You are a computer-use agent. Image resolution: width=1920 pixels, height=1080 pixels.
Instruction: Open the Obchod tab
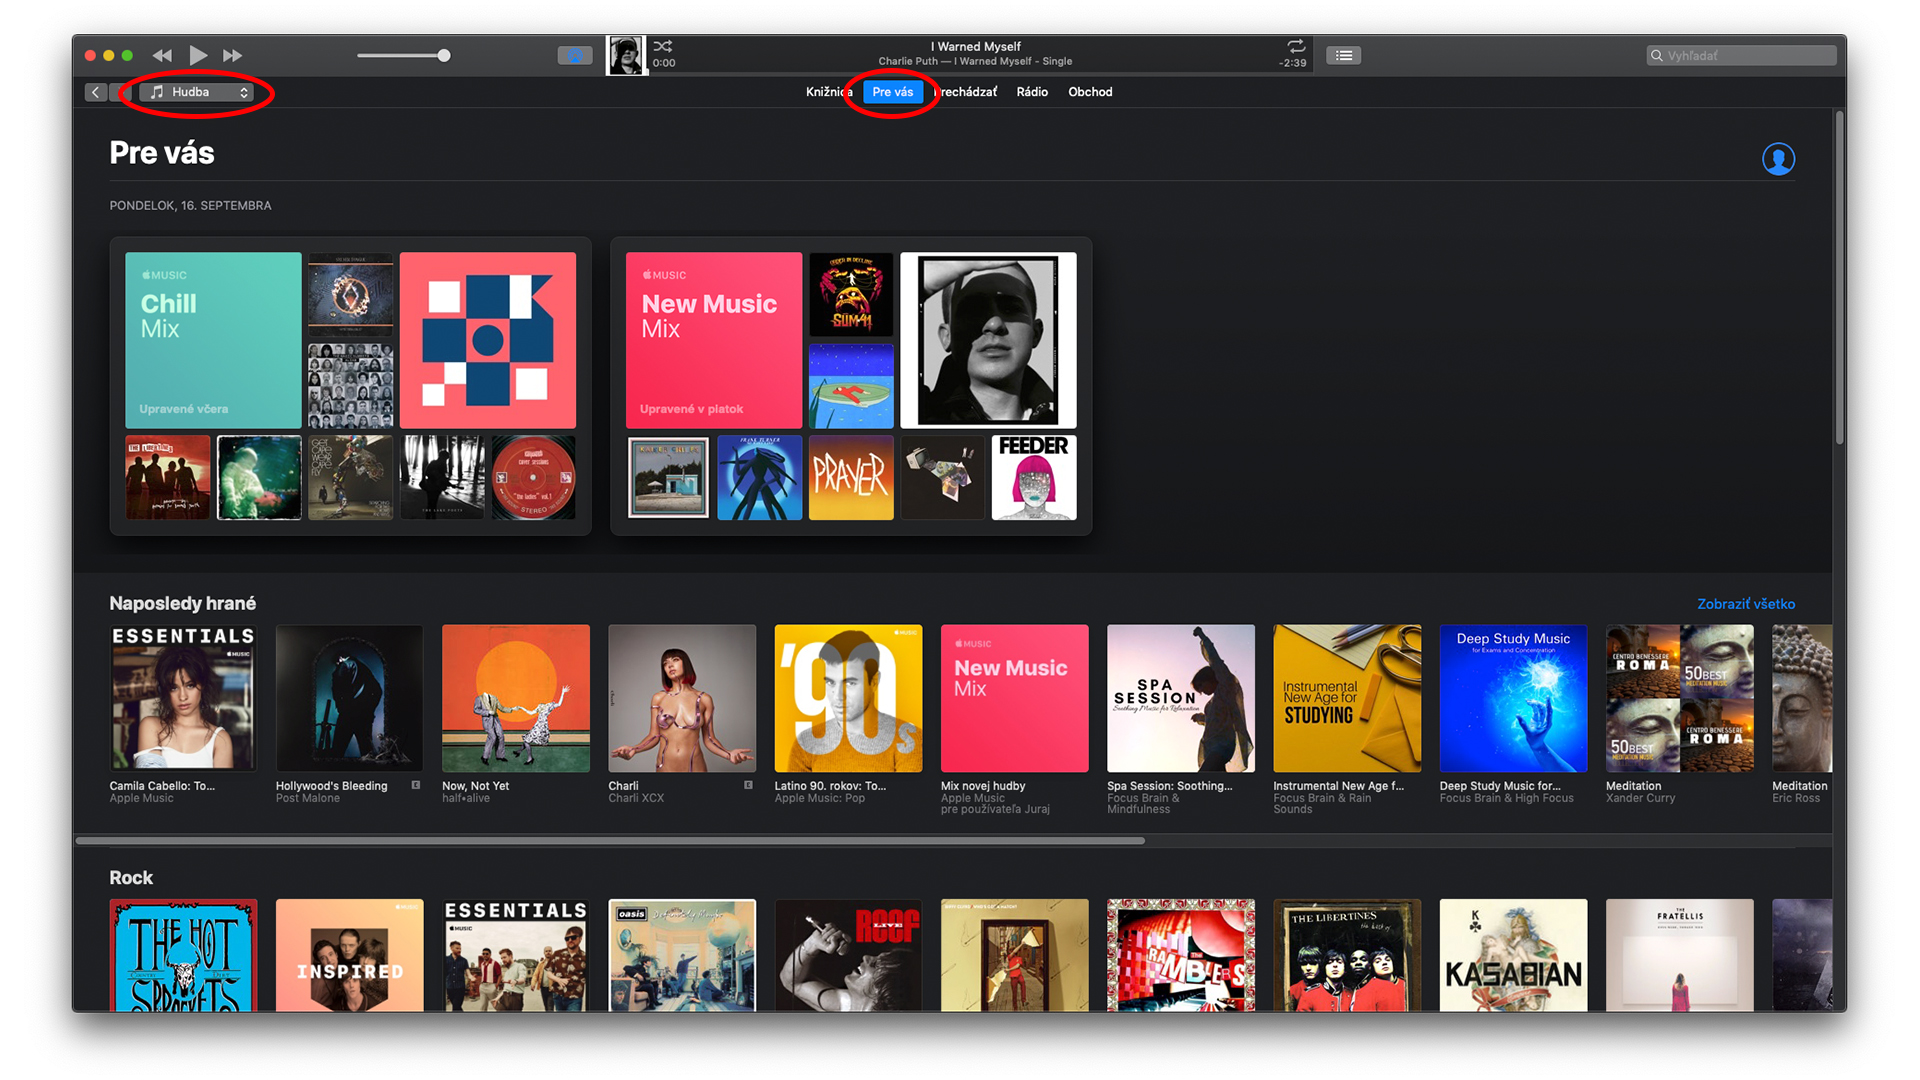click(1090, 92)
